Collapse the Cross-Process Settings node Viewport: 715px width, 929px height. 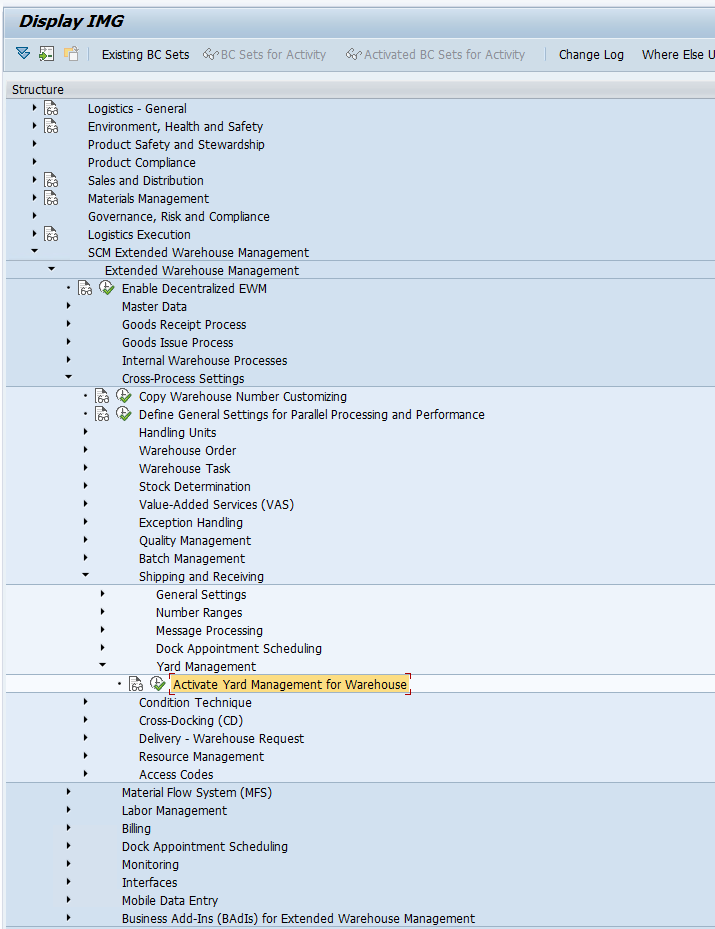click(69, 377)
